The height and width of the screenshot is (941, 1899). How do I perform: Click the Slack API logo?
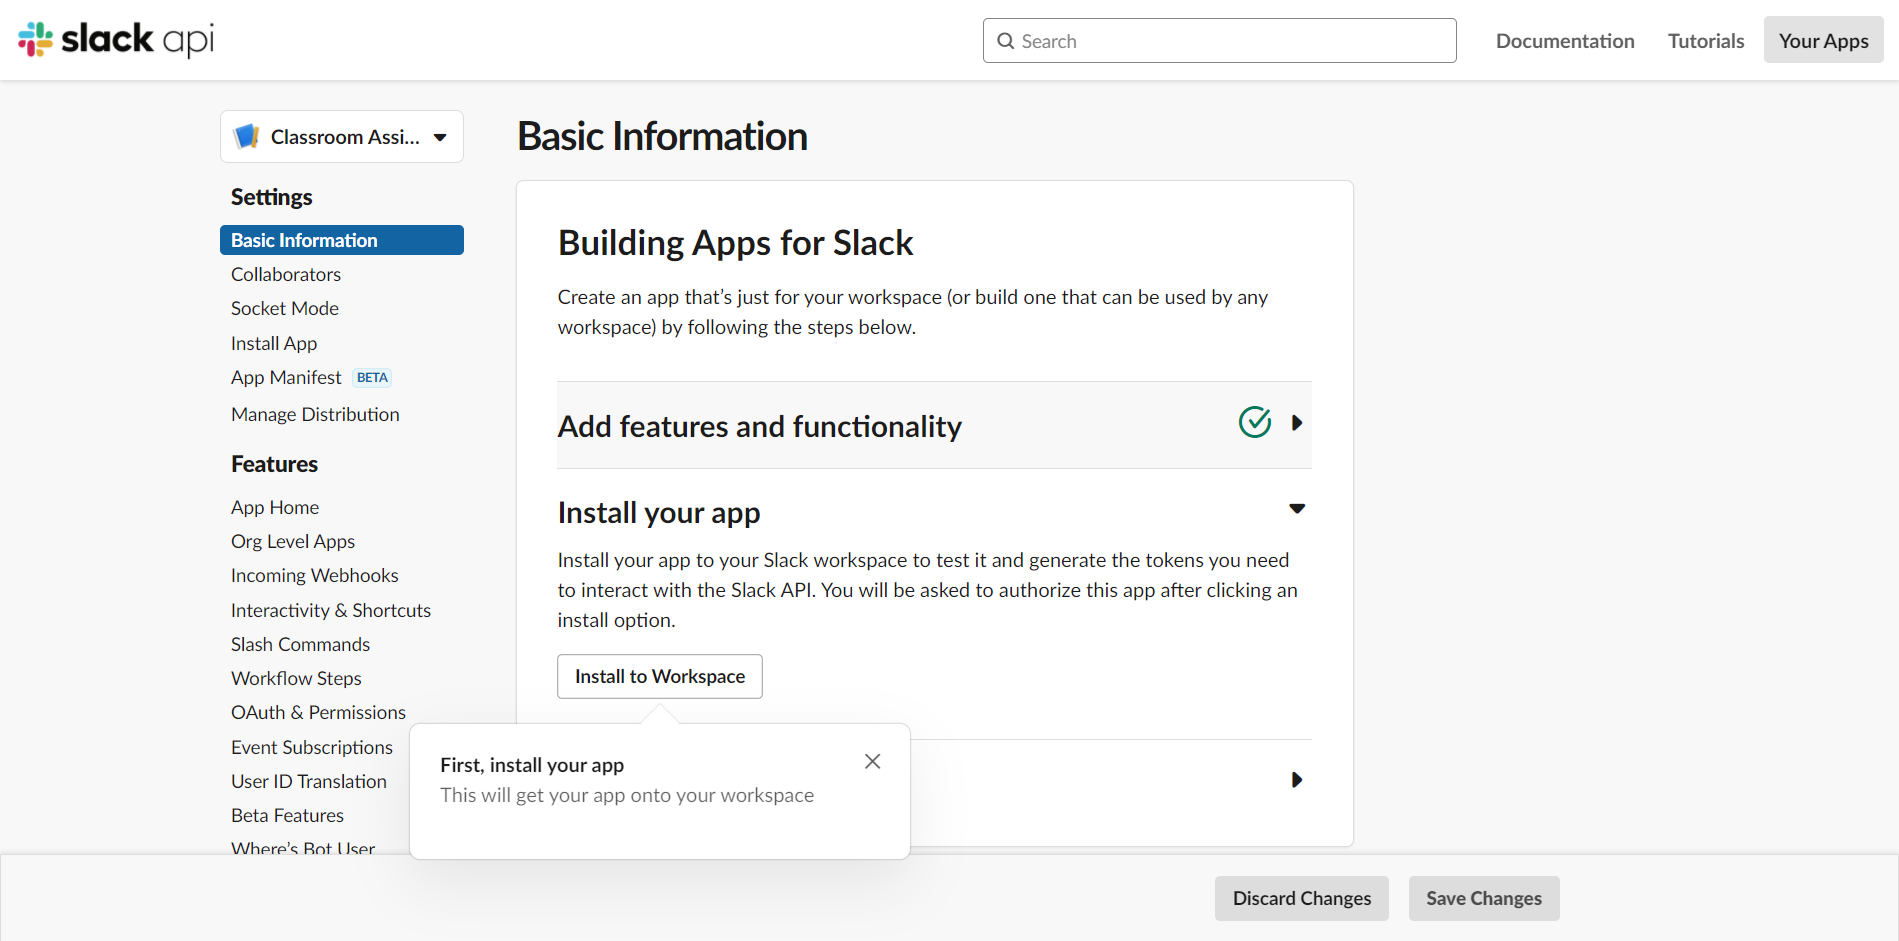pyautogui.click(x=116, y=40)
